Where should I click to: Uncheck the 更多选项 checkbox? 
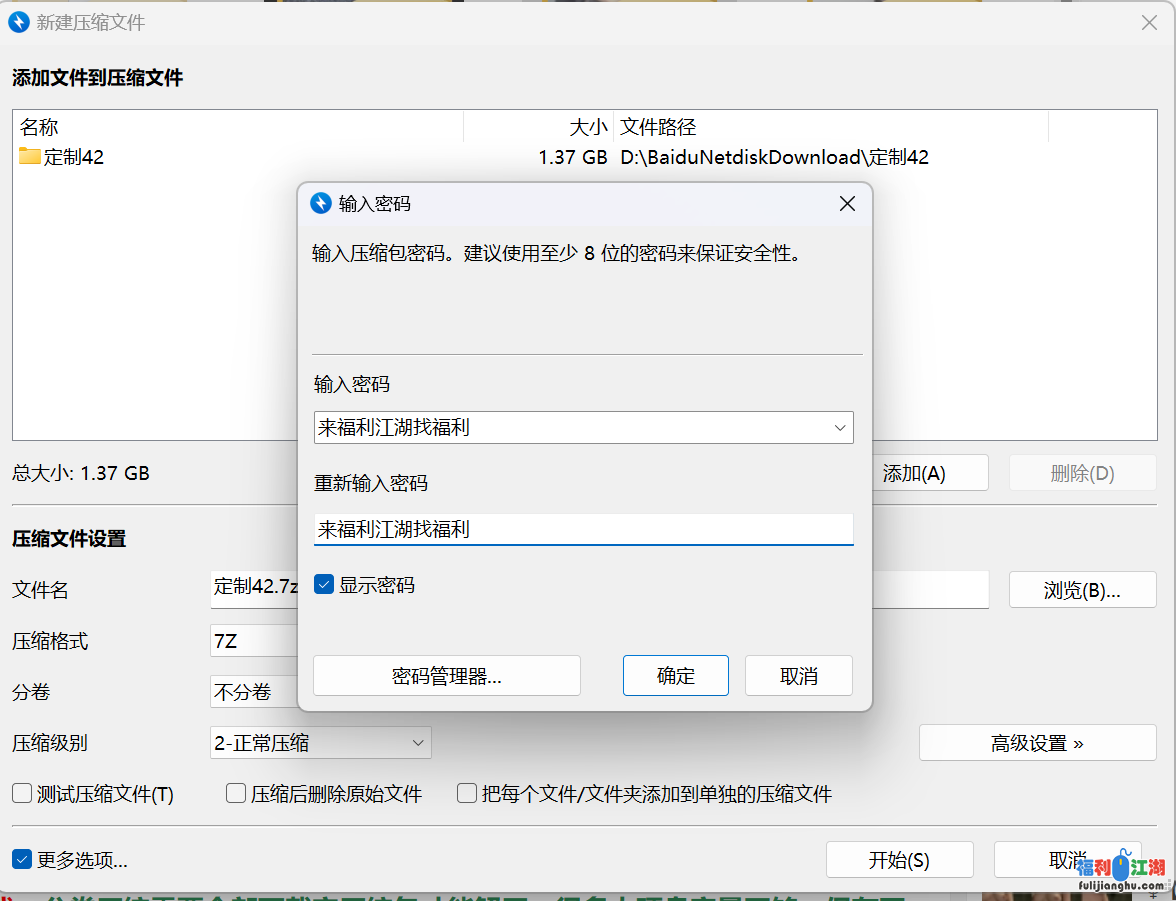[x=22, y=859]
